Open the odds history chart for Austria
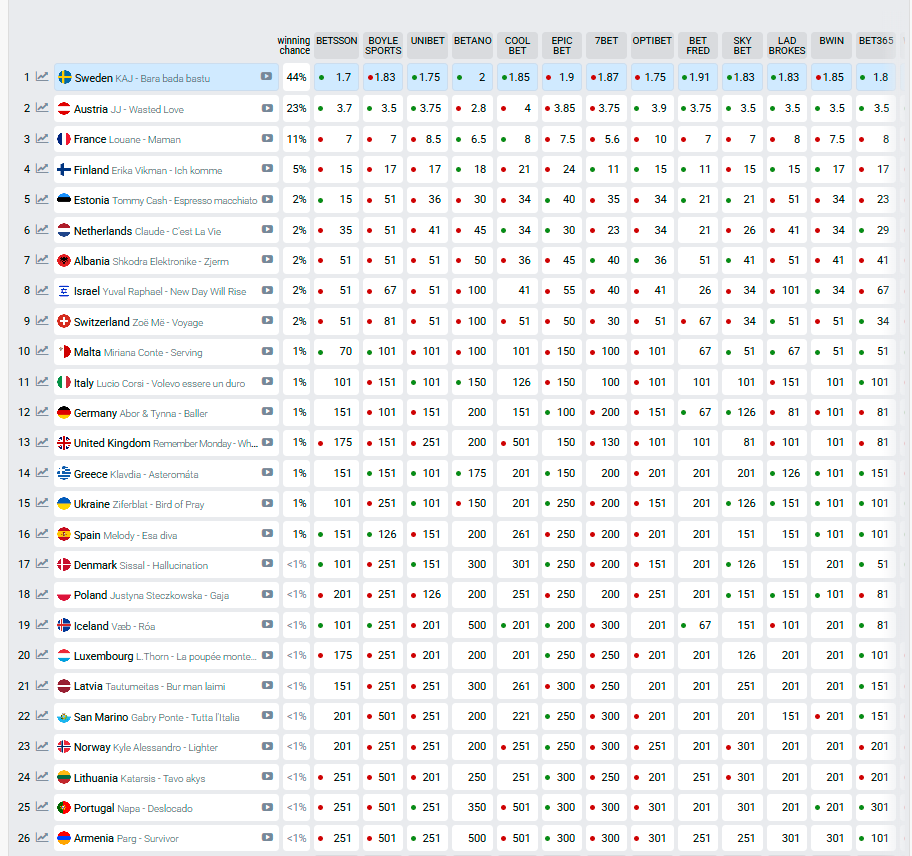 click(x=42, y=108)
